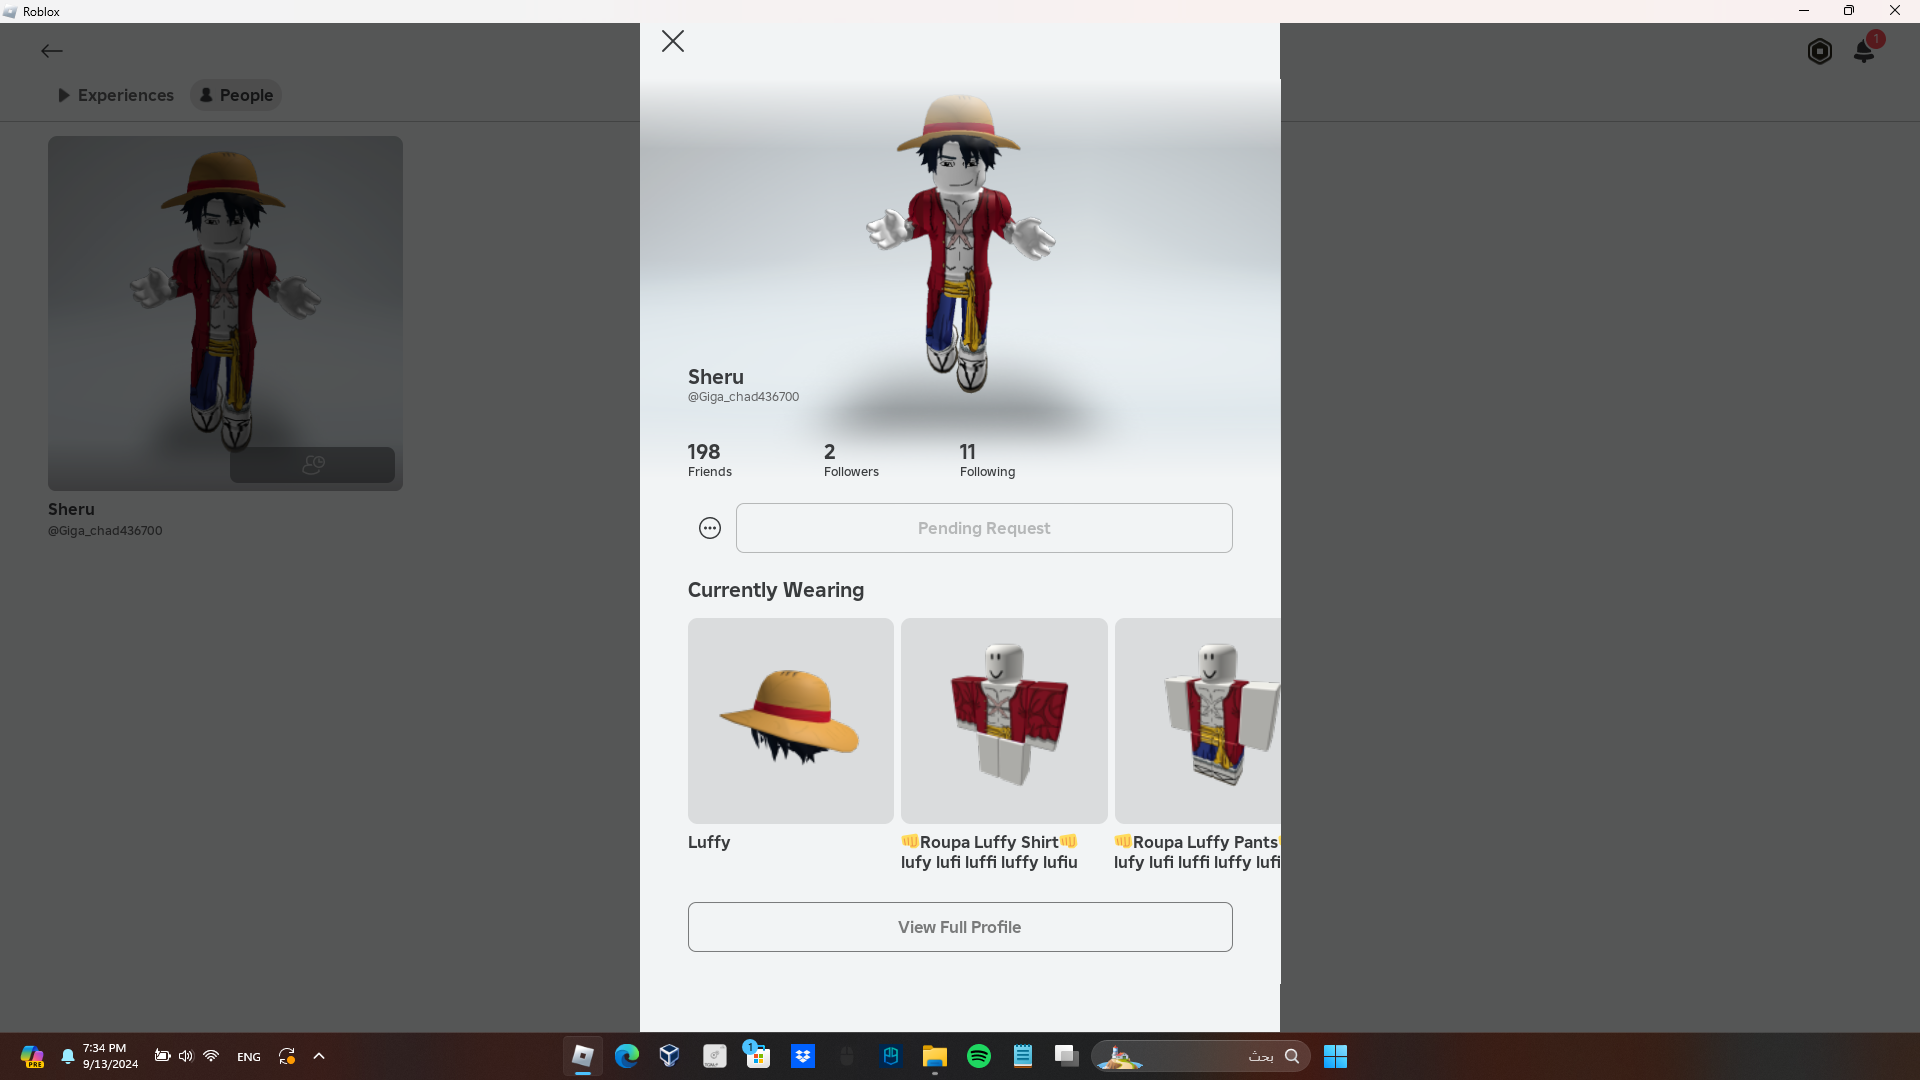1920x1080 pixels.
Task: Launch Microsoft Edge from taskbar
Action: tap(627, 1056)
